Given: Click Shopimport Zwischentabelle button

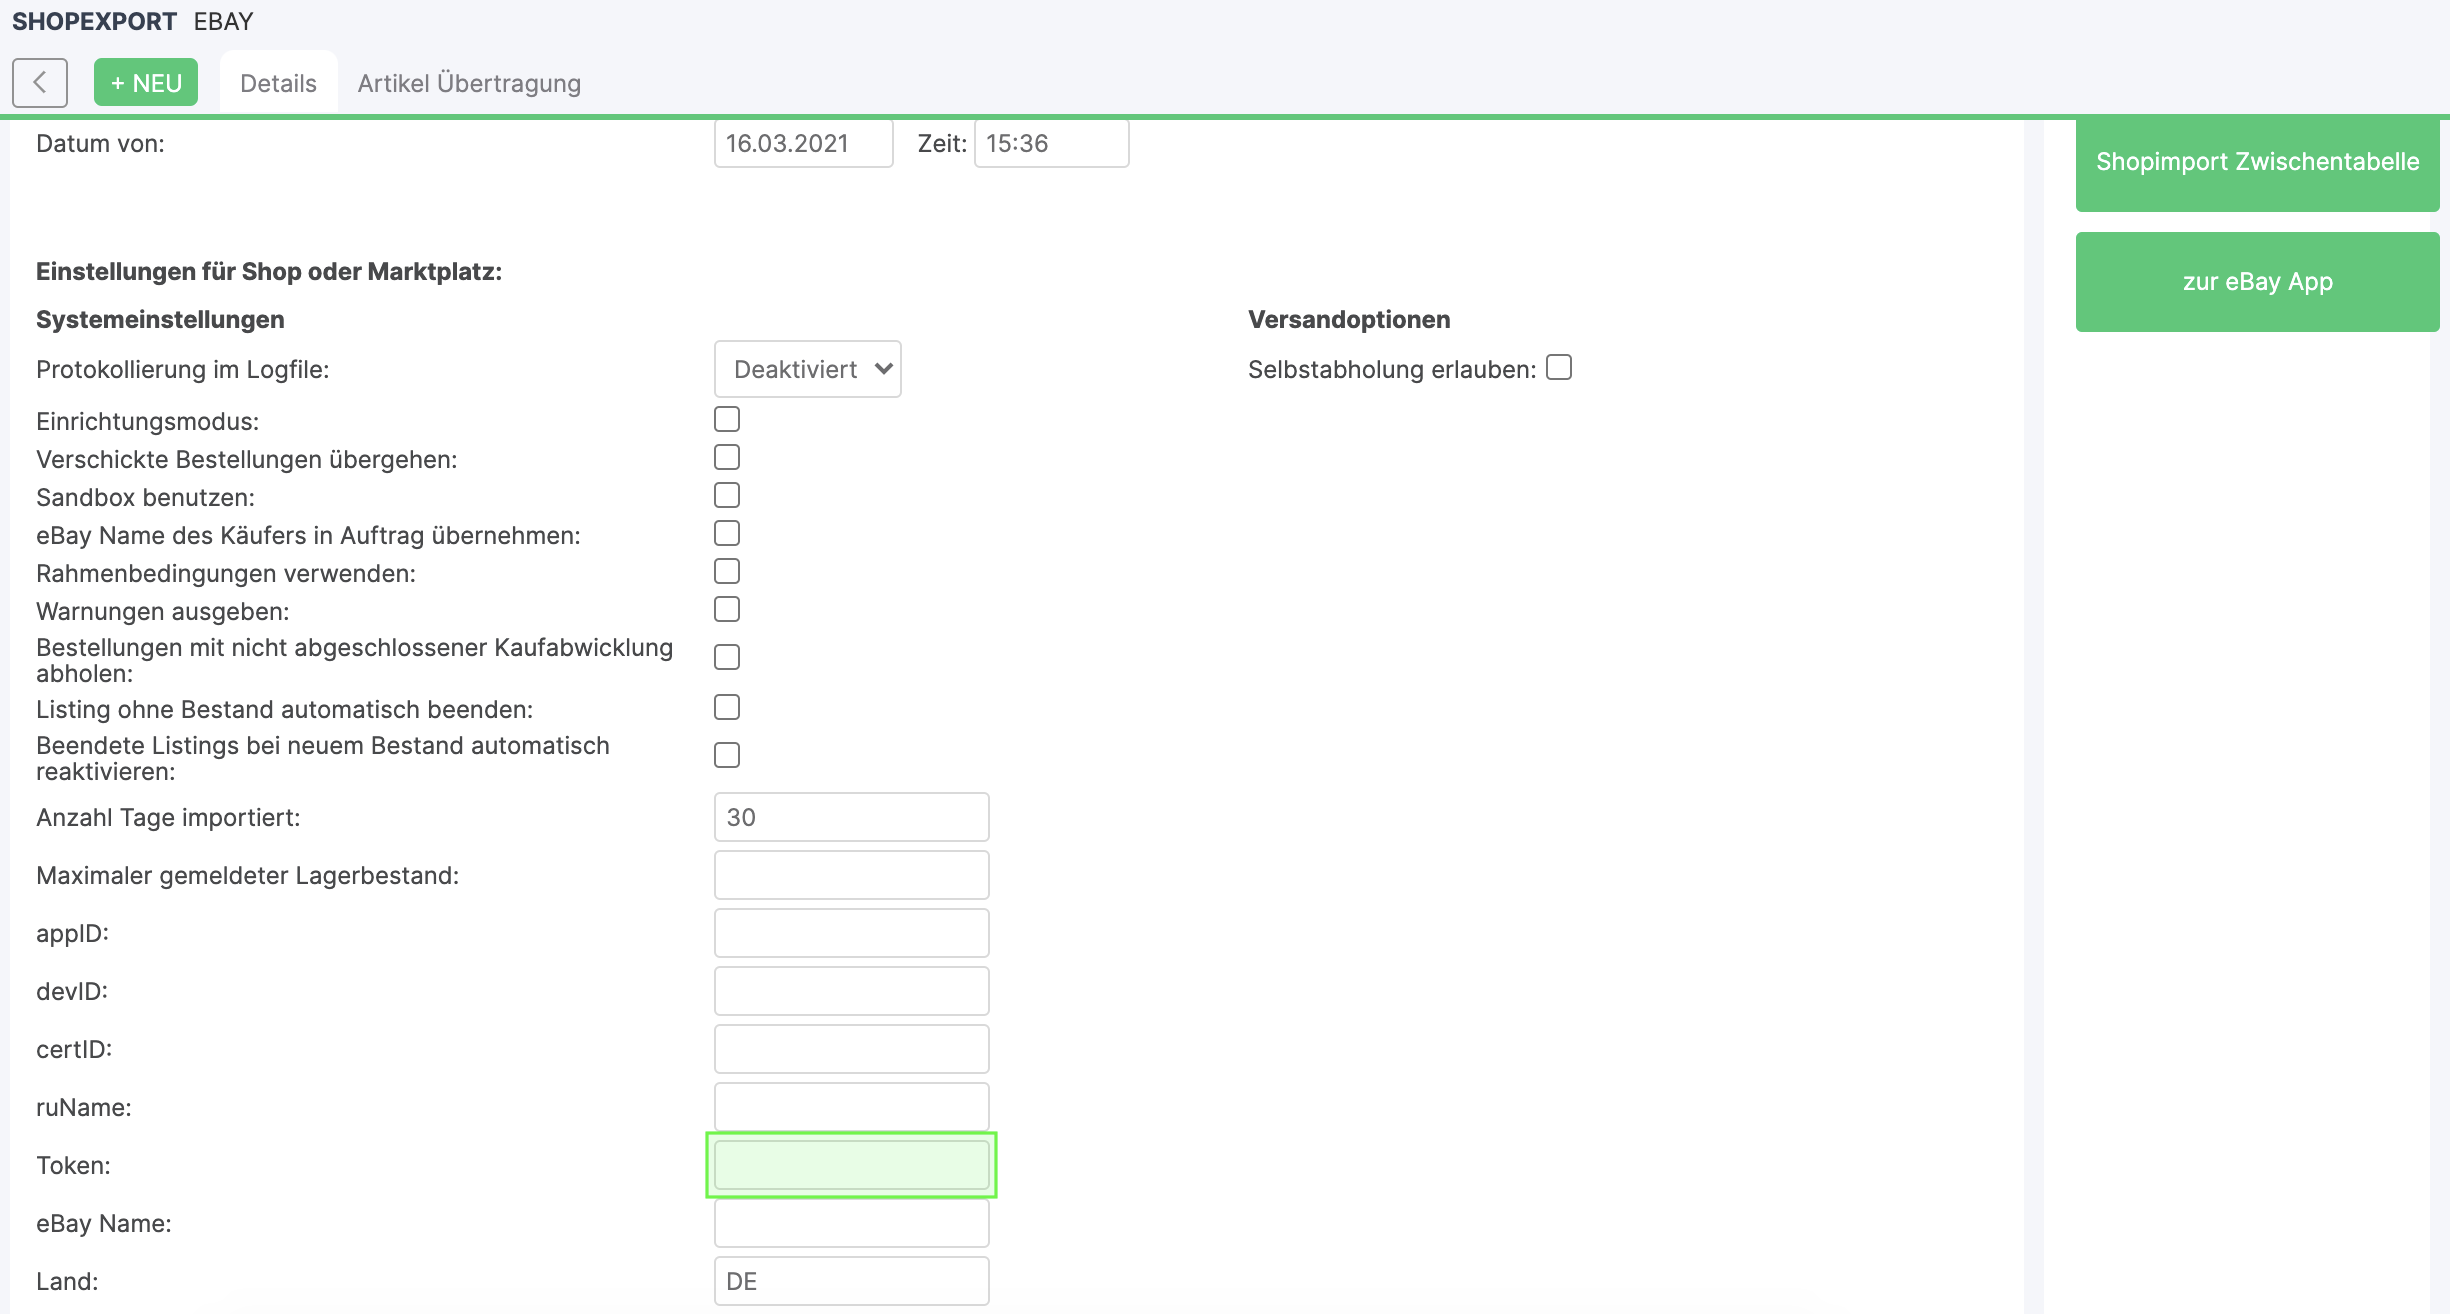Looking at the screenshot, I should 2257,162.
